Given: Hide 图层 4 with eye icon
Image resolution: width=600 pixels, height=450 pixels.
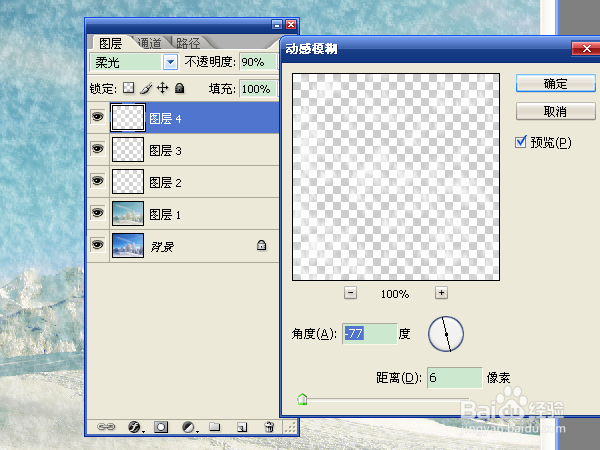Looking at the screenshot, I should [98, 117].
